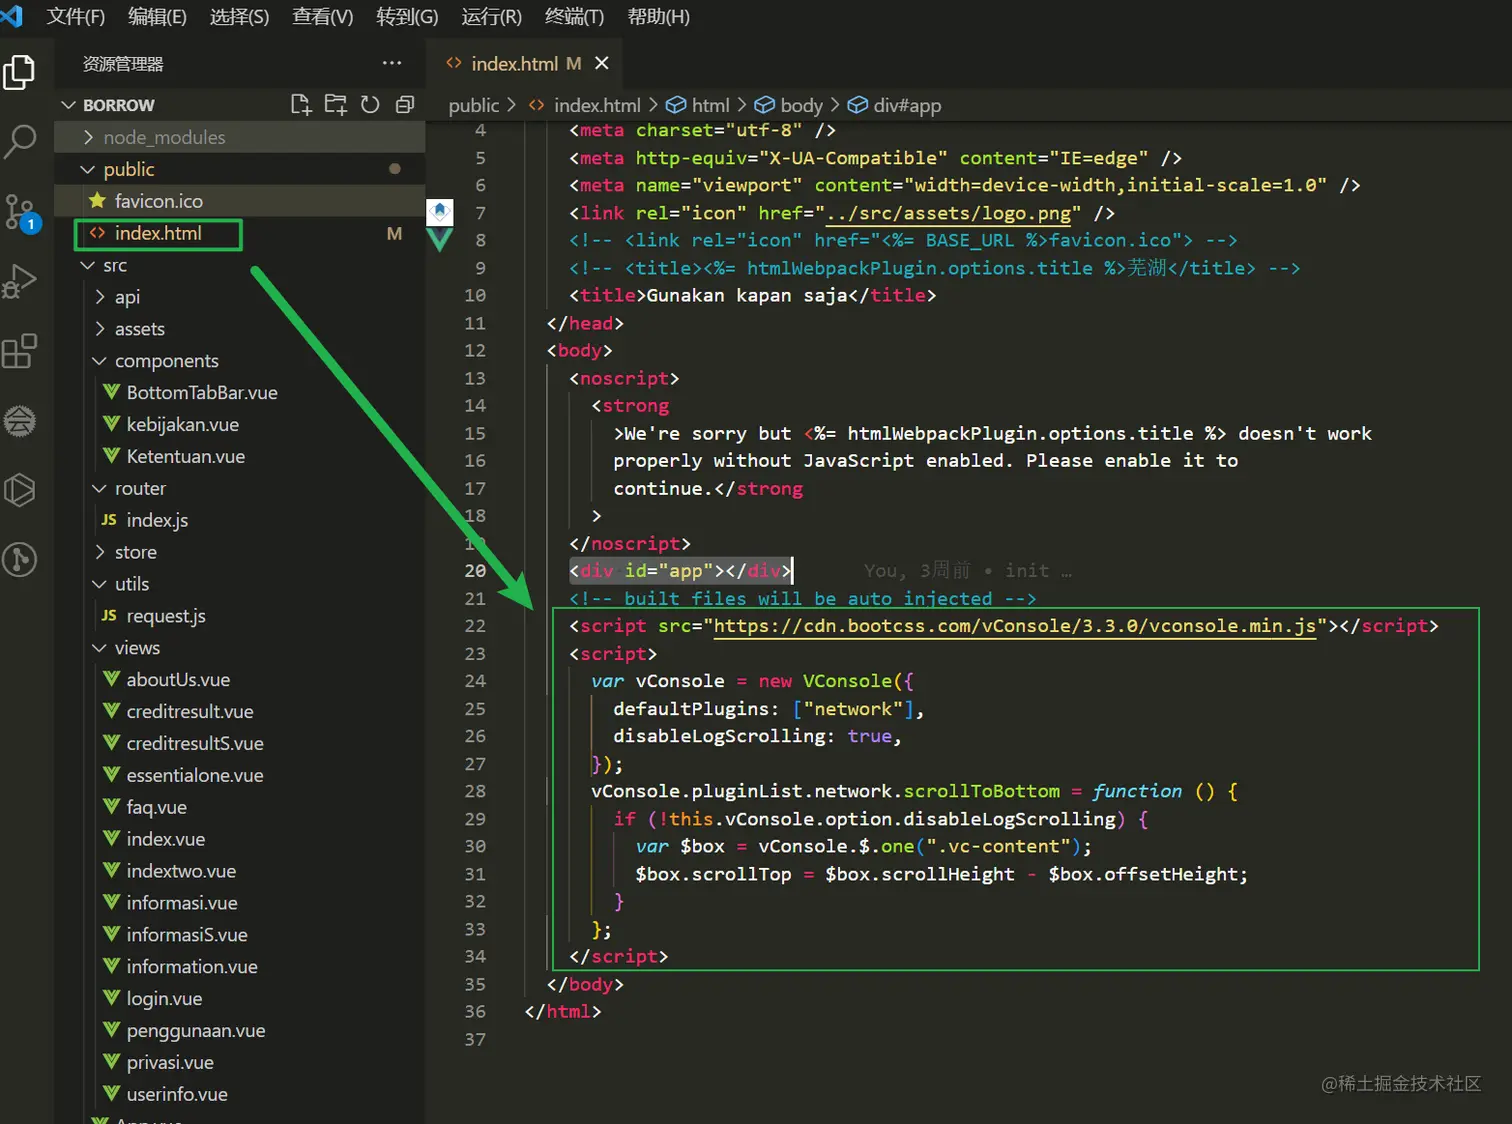
Task: Click the body breadcrumb segment
Action: (800, 105)
